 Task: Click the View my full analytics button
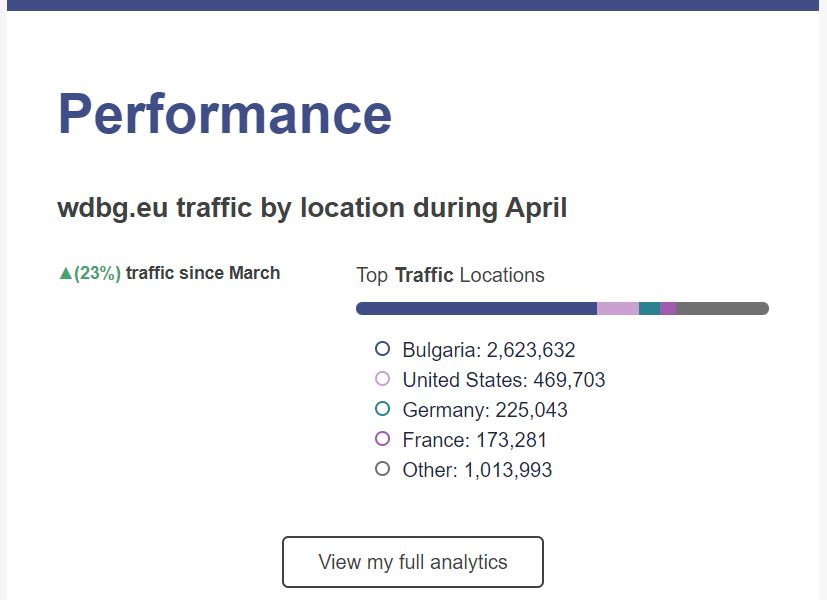(x=412, y=562)
